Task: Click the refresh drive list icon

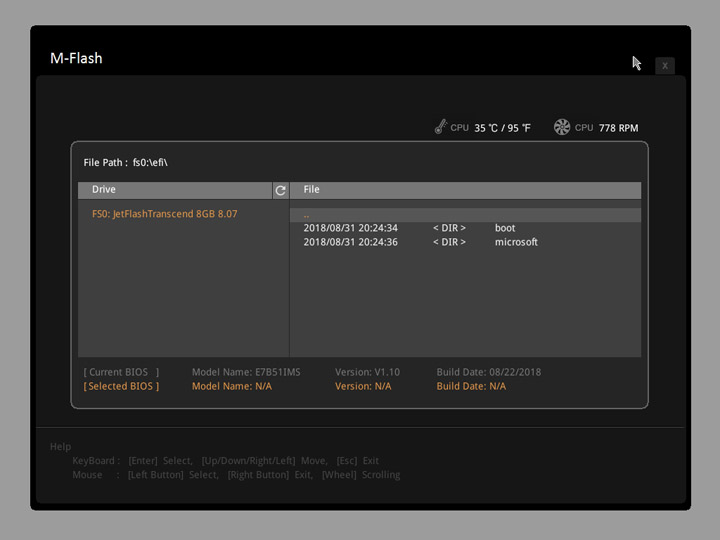Action: pyautogui.click(x=280, y=190)
